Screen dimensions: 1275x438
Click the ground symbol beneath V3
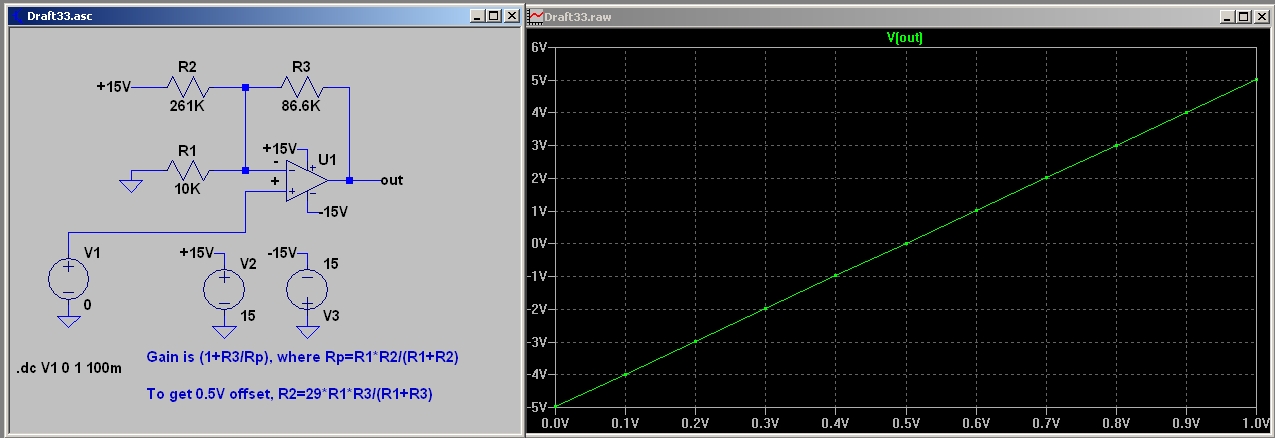coord(307,333)
